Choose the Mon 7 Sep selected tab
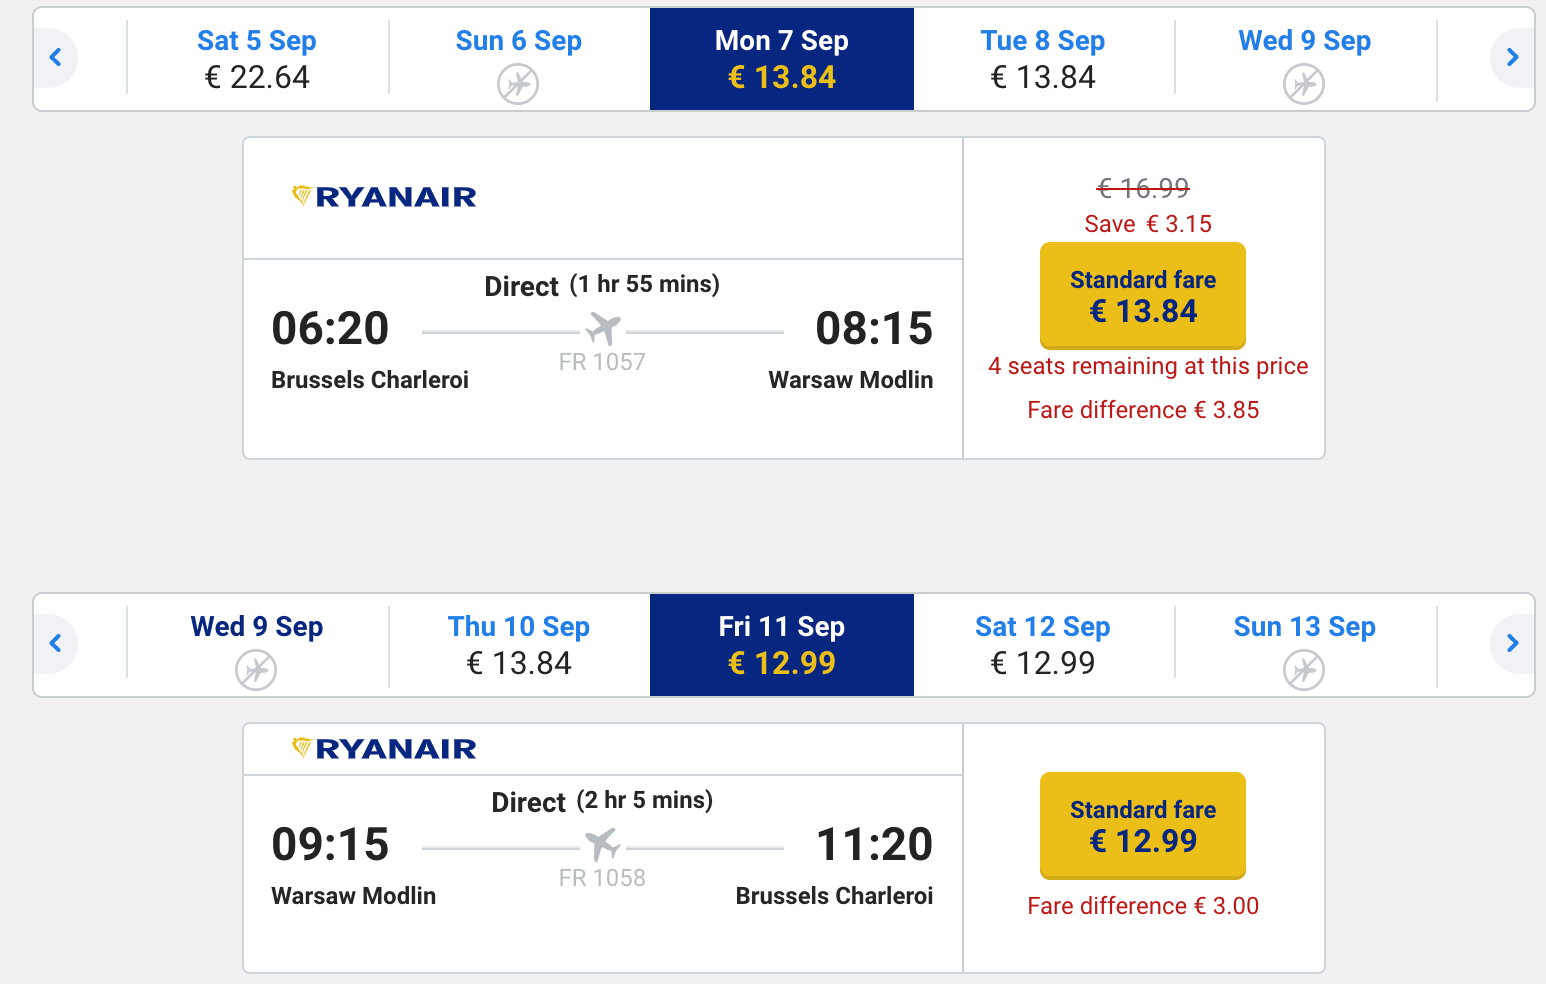Image resolution: width=1546 pixels, height=984 pixels. point(782,59)
